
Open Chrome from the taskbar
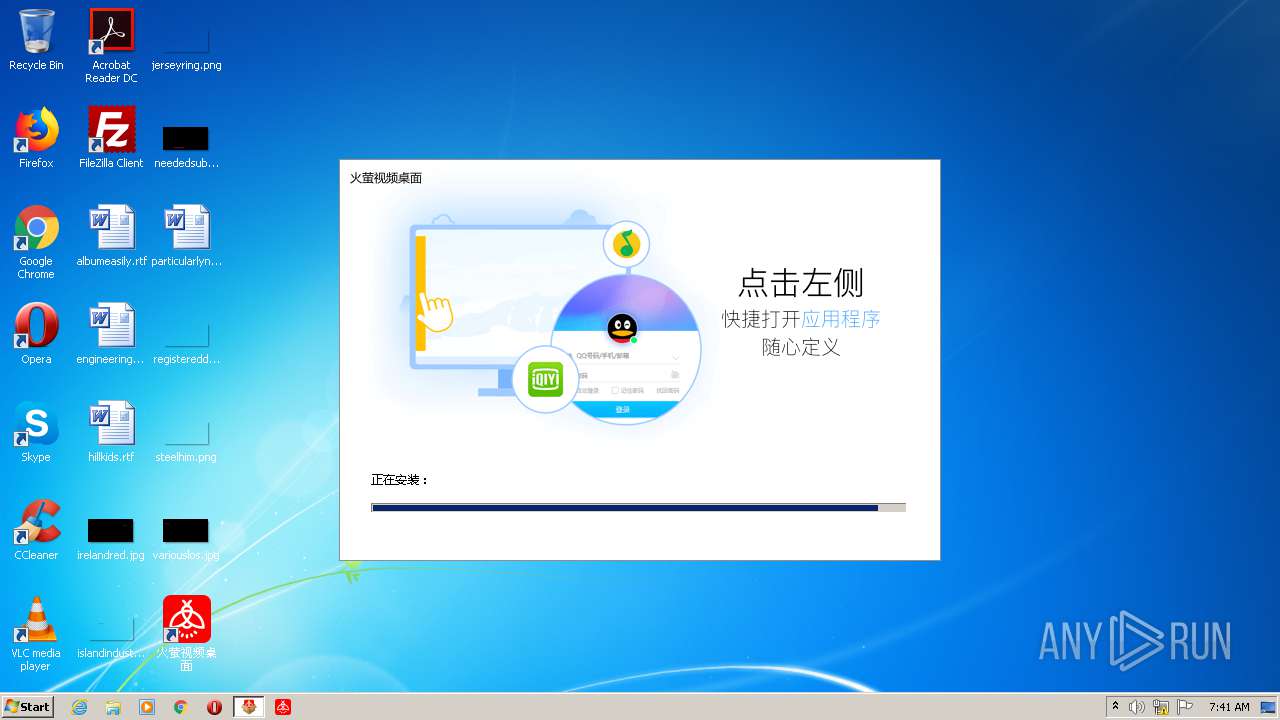click(181, 707)
